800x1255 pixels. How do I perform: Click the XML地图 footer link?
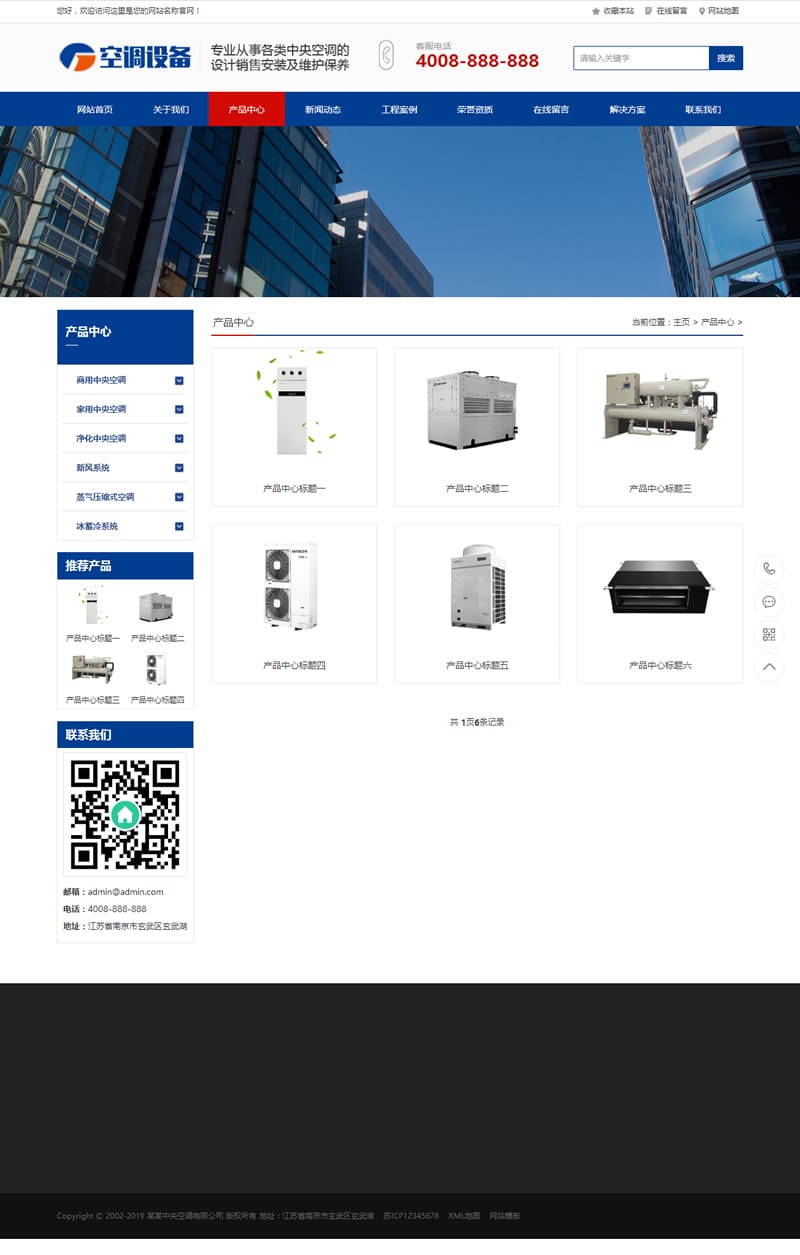coord(464,1216)
